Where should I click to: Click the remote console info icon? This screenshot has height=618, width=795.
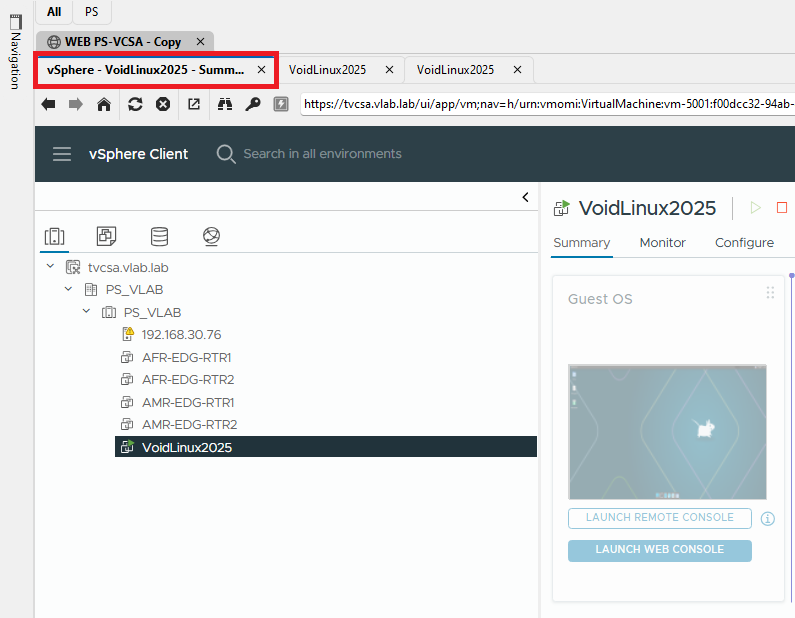click(x=768, y=519)
